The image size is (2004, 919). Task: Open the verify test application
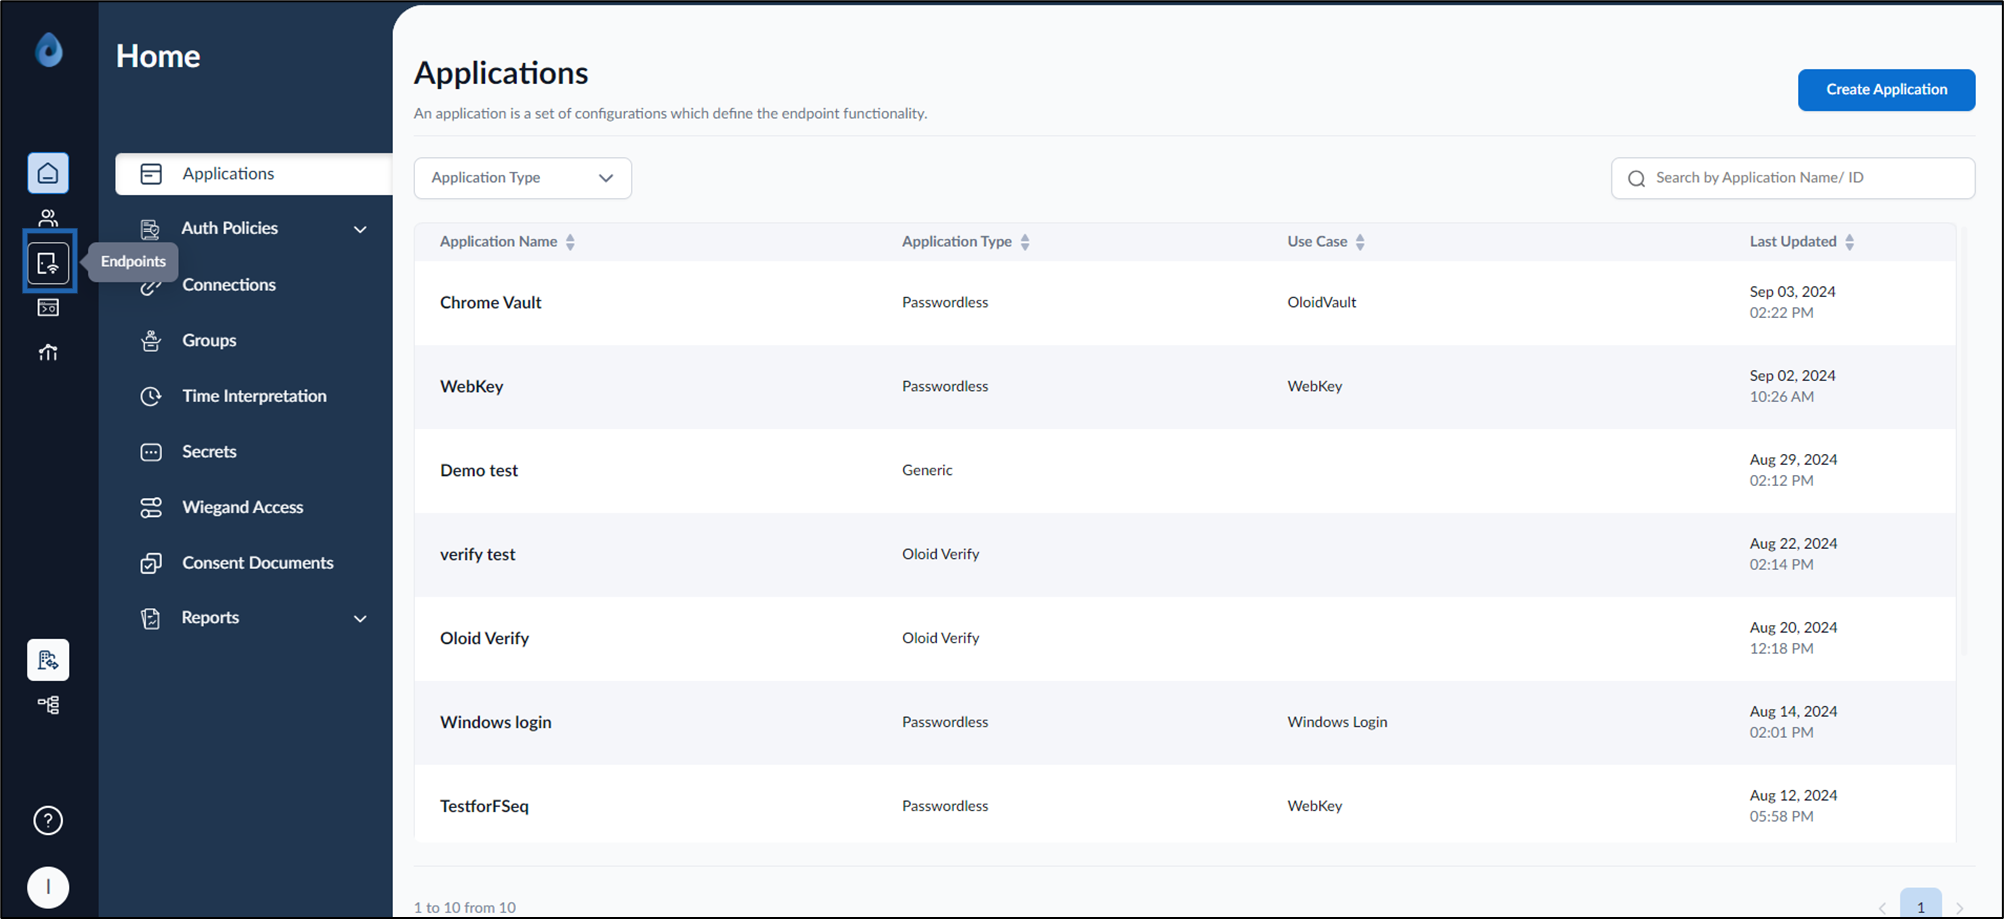(1185, 555)
